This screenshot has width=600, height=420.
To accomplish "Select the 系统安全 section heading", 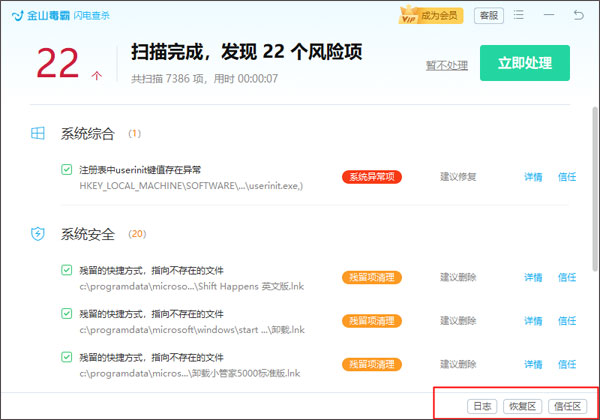I will (88, 234).
